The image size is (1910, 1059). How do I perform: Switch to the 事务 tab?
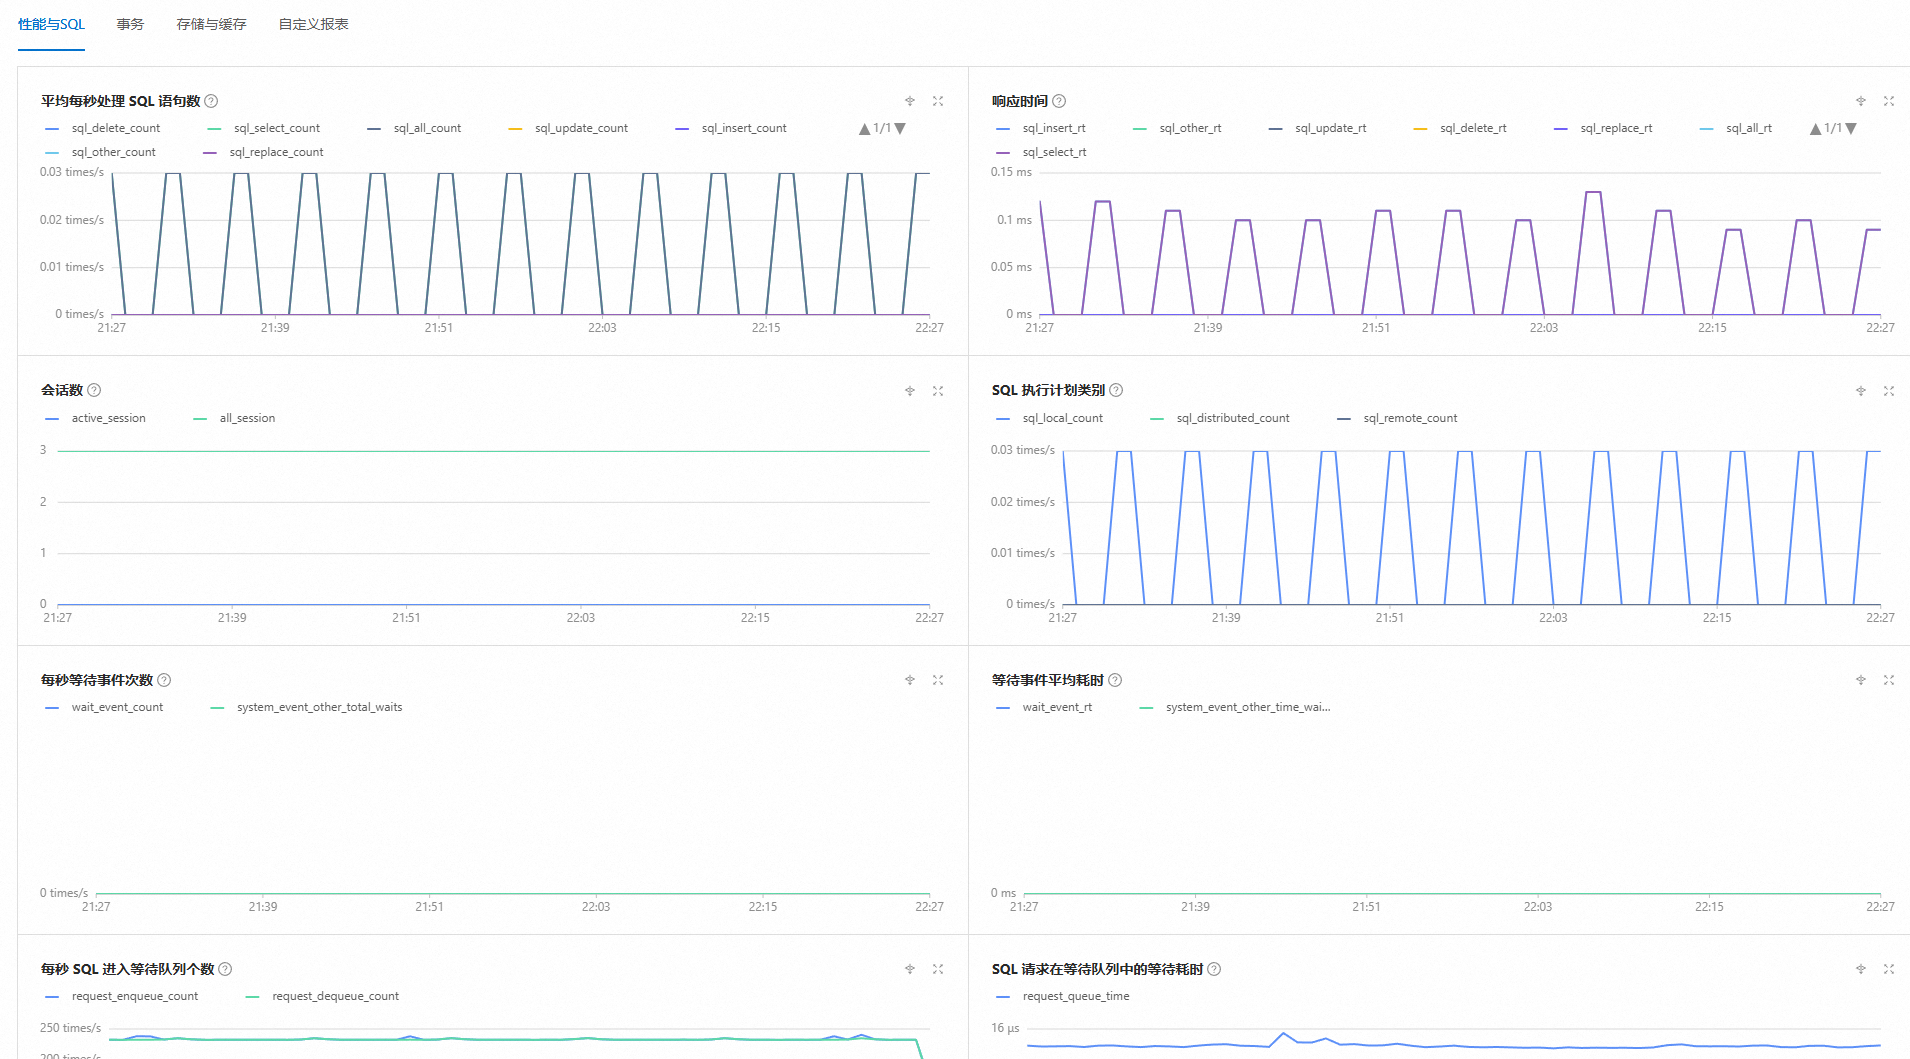pyautogui.click(x=130, y=24)
